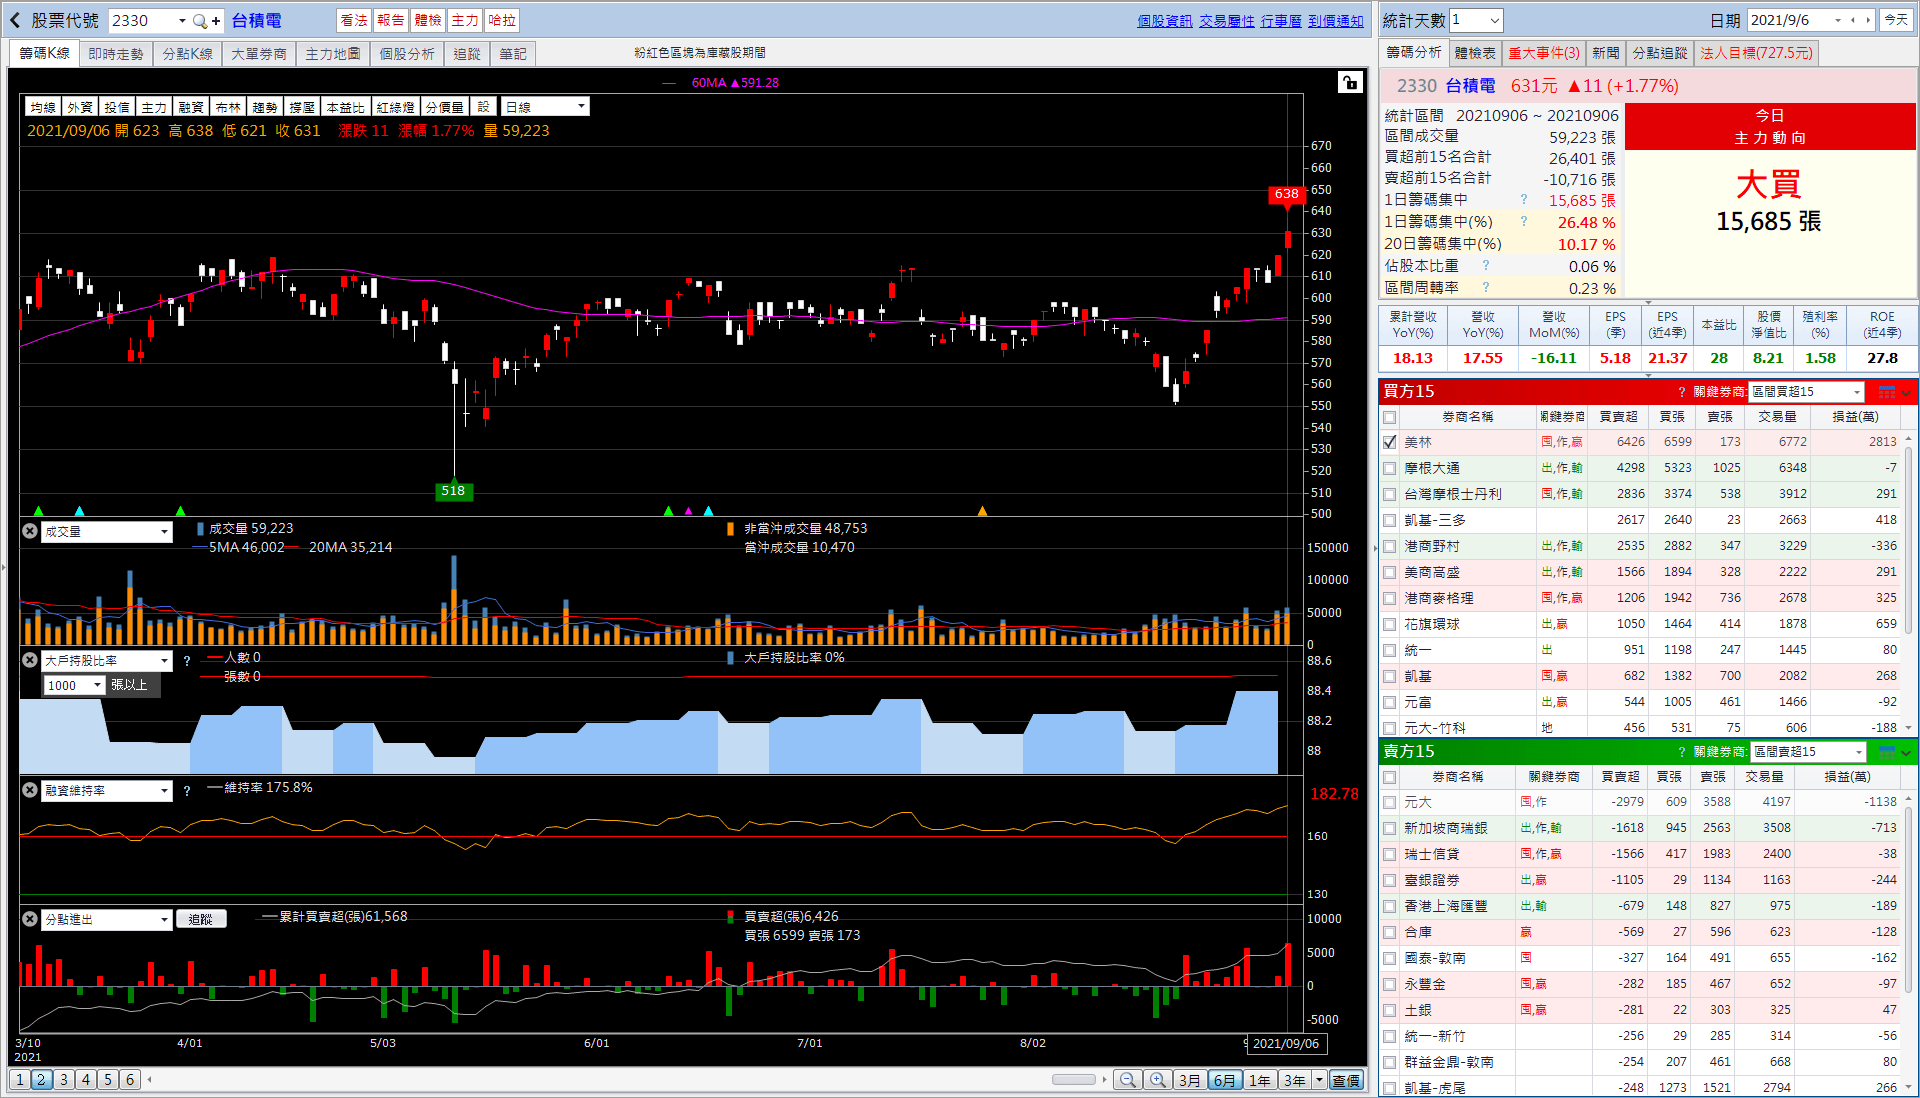Open the 統計天數 dropdown
1920x1098 pixels.
[x=1494, y=20]
